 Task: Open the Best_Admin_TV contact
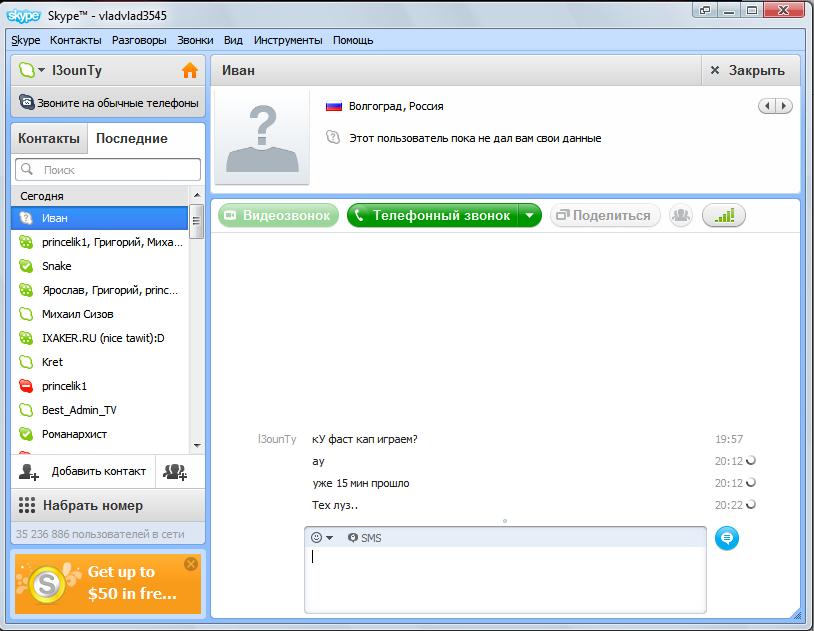100,410
